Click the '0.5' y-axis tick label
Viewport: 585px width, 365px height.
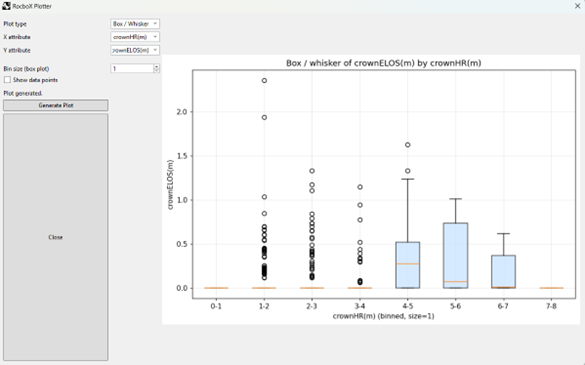pyautogui.click(x=182, y=244)
